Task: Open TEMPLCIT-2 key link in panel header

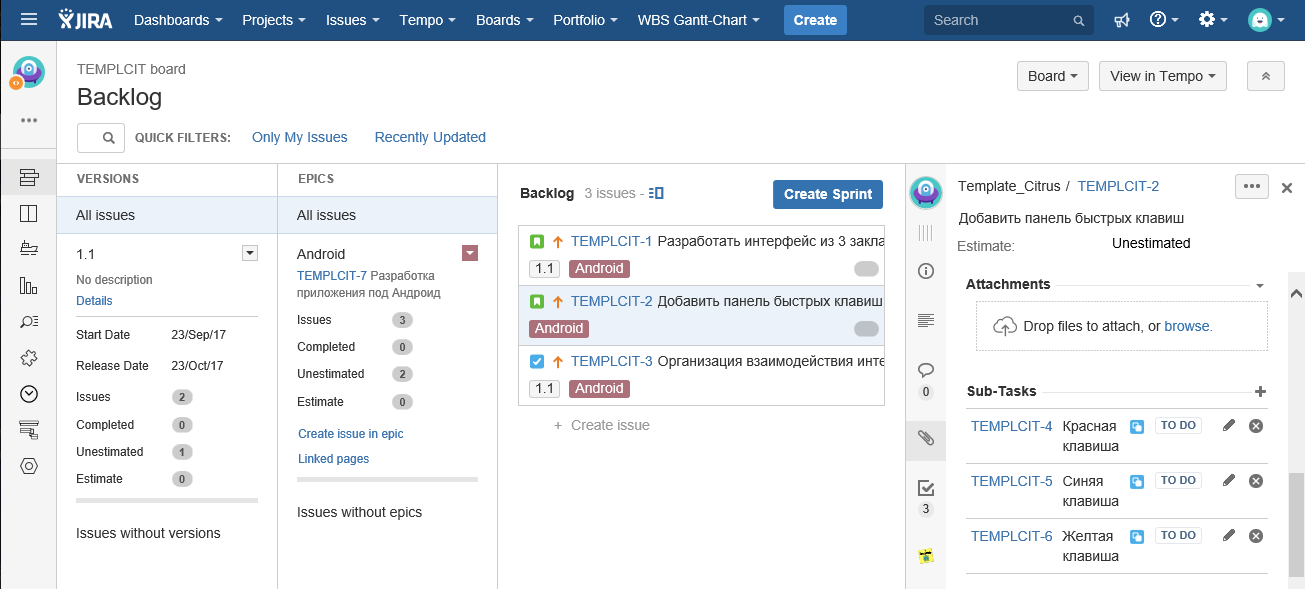Action: tap(1118, 186)
